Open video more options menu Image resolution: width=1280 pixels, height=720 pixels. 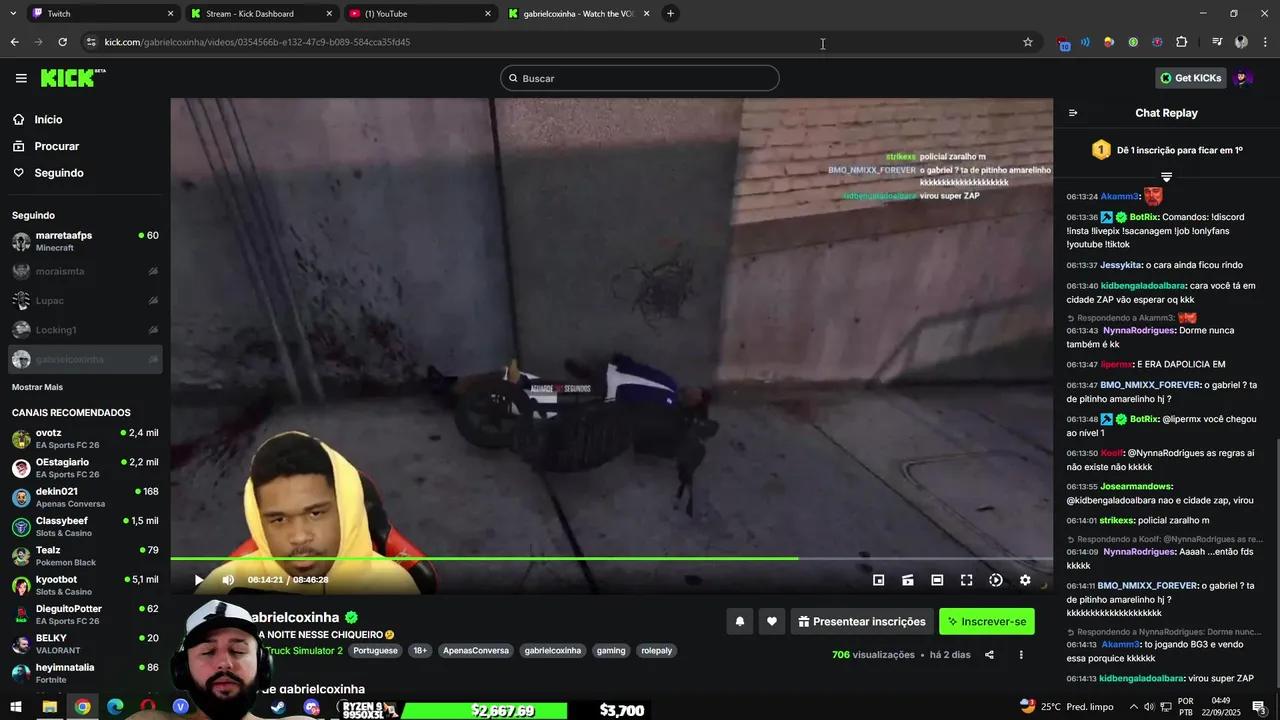(x=1021, y=655)
